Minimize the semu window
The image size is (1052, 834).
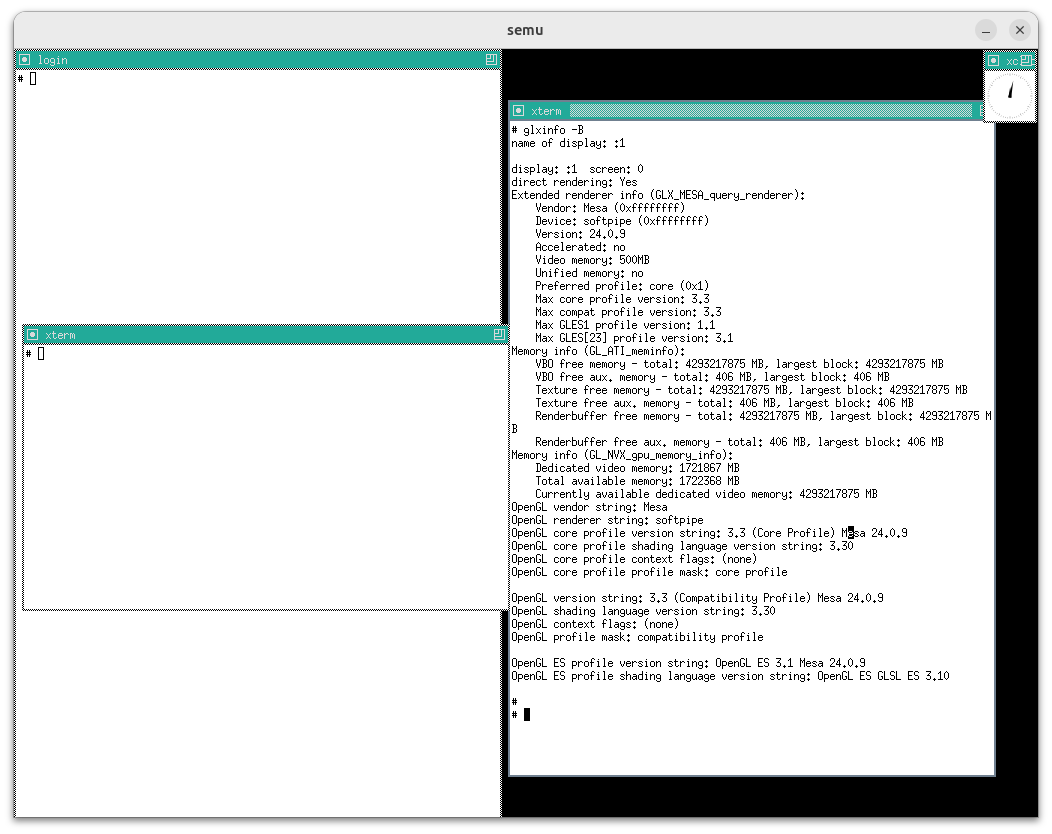[x=986, y=30]
